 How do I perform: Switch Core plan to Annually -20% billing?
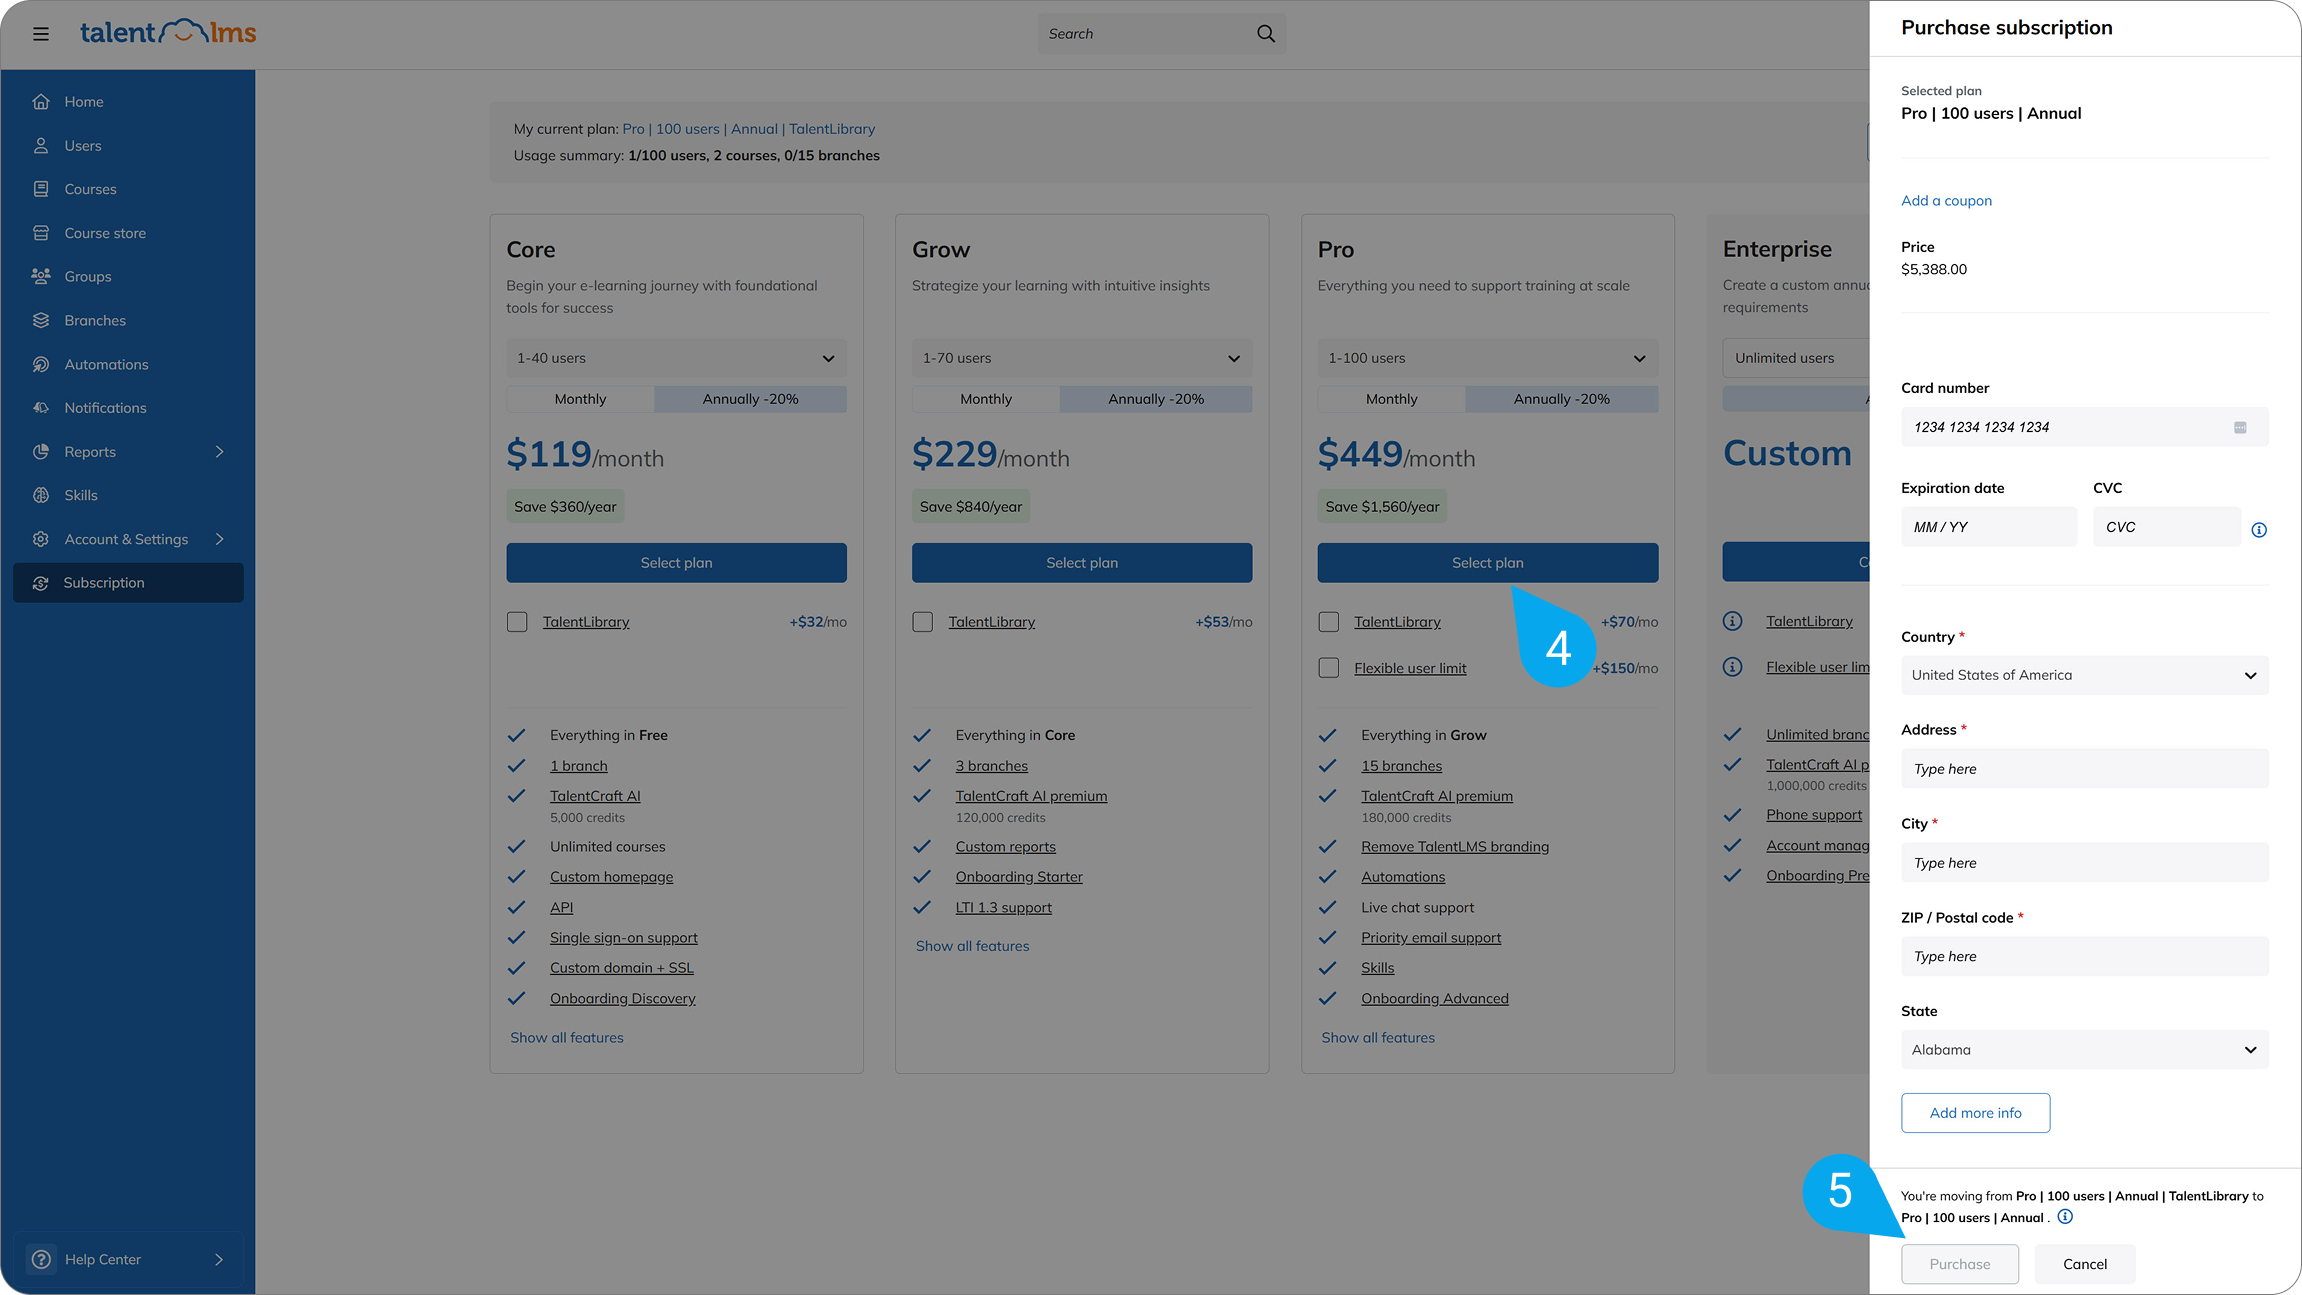coord(750,399)
